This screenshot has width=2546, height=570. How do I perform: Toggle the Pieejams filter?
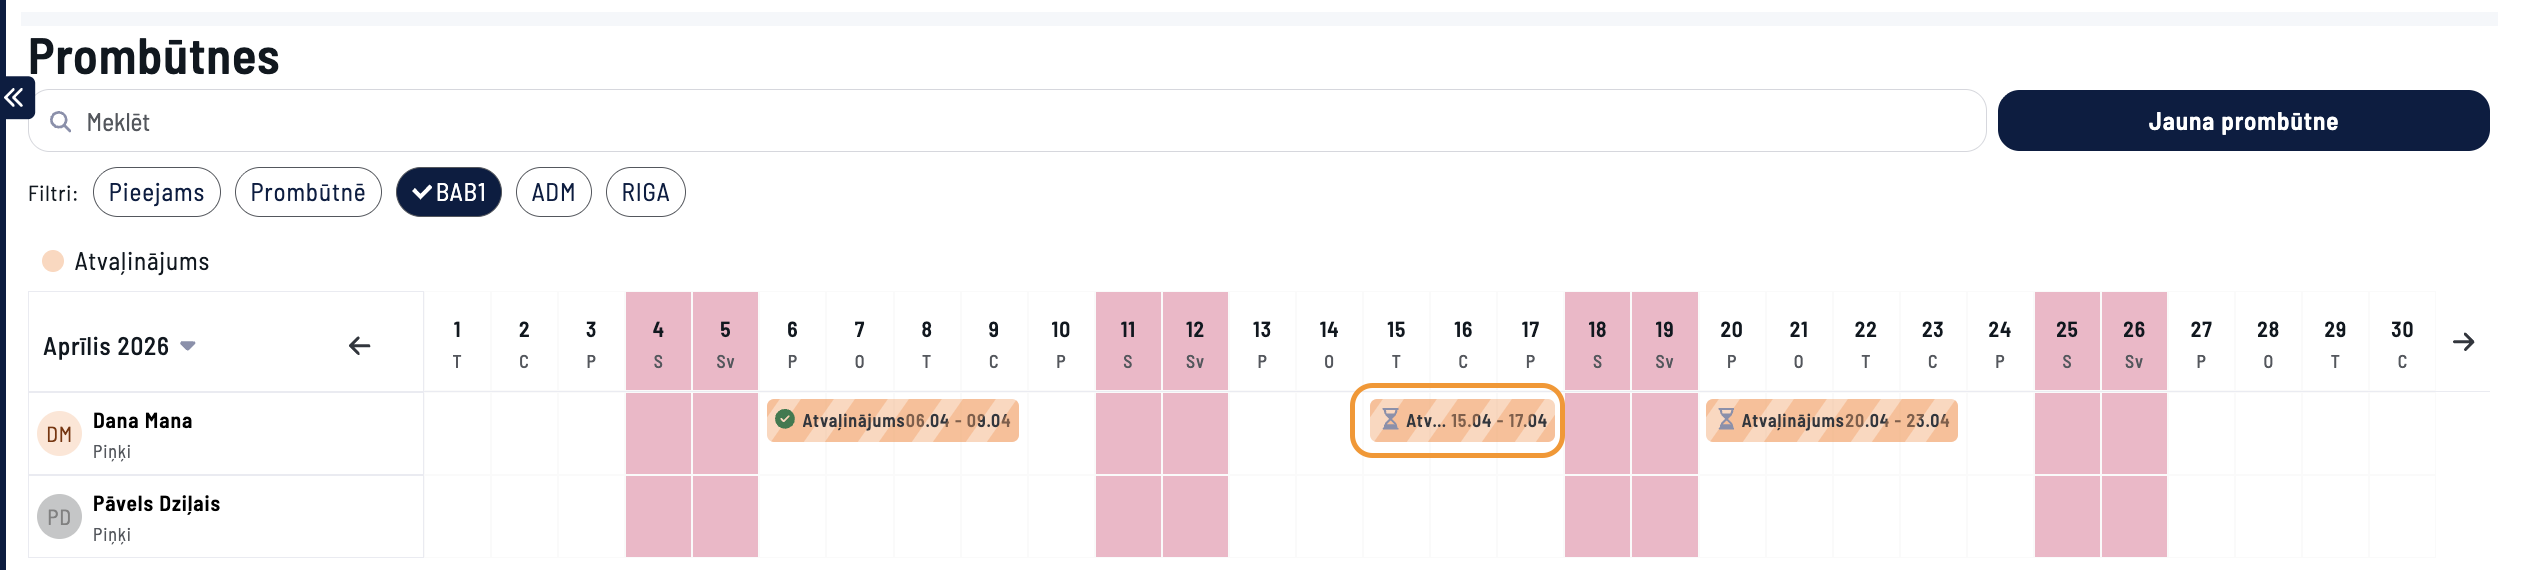coord(156,192)
